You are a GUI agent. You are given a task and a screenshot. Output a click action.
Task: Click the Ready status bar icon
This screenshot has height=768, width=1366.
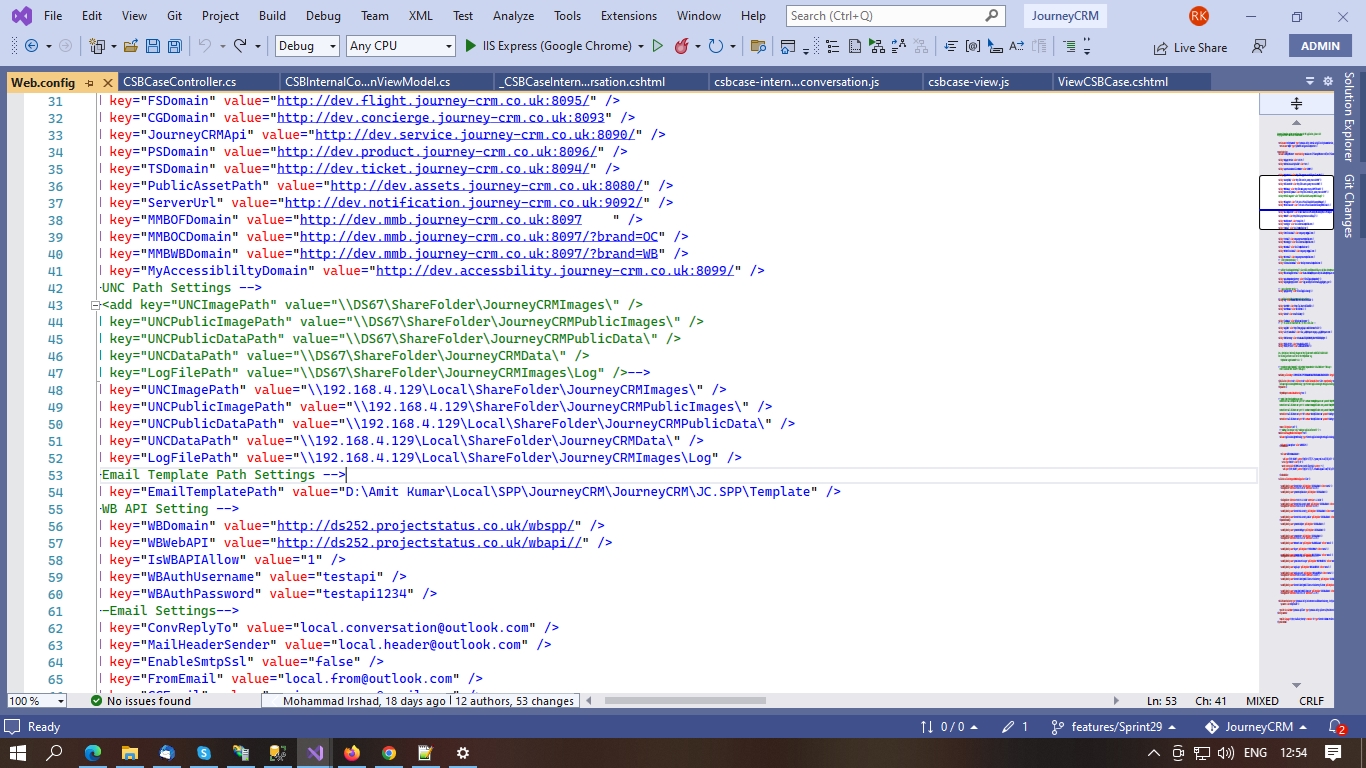coord(13,727)
